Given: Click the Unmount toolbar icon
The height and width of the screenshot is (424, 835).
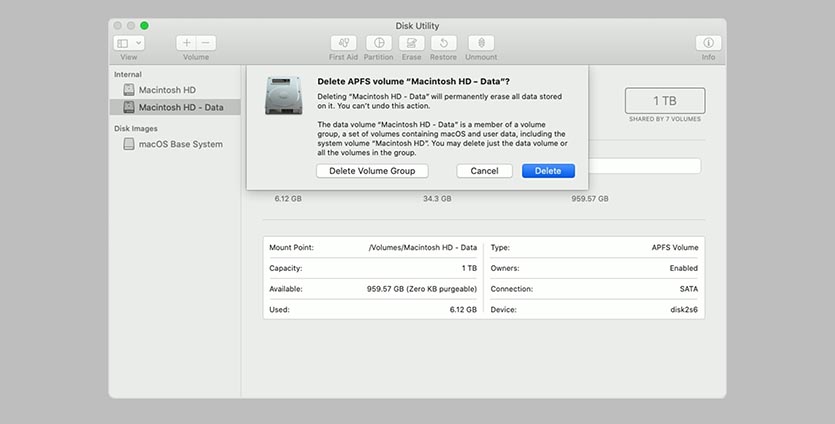Looking at the screenshot, I should [x=481, y=43].
